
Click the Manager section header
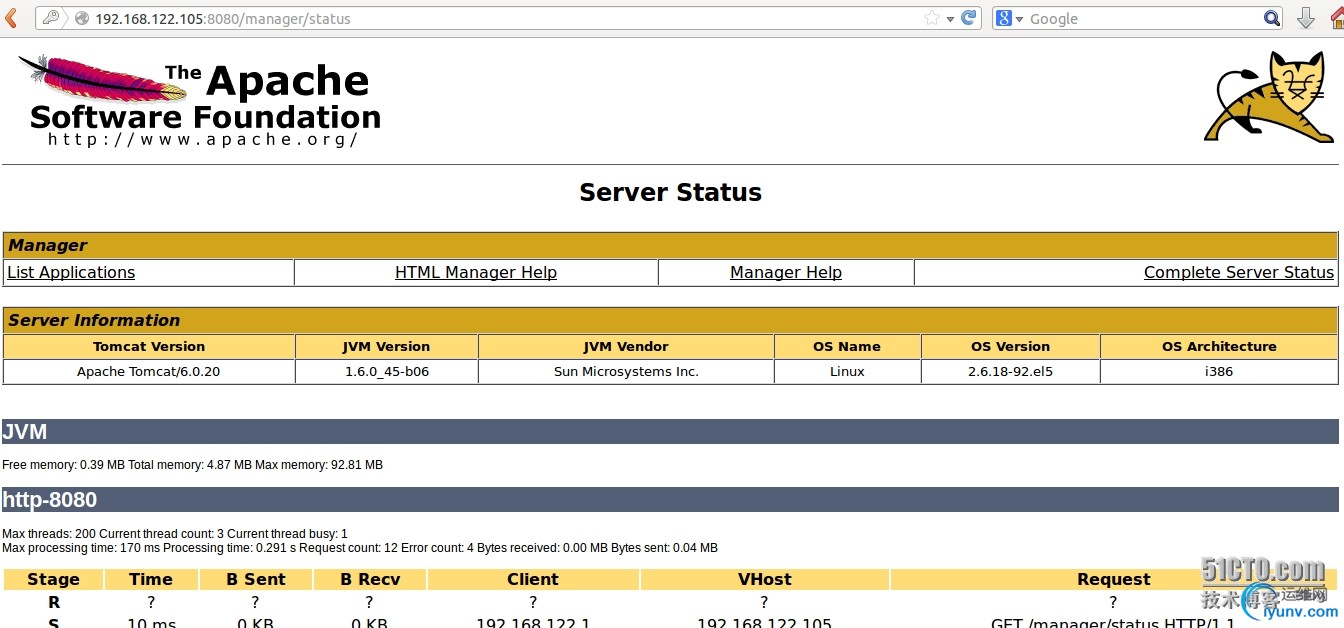[x=670, y=245]
